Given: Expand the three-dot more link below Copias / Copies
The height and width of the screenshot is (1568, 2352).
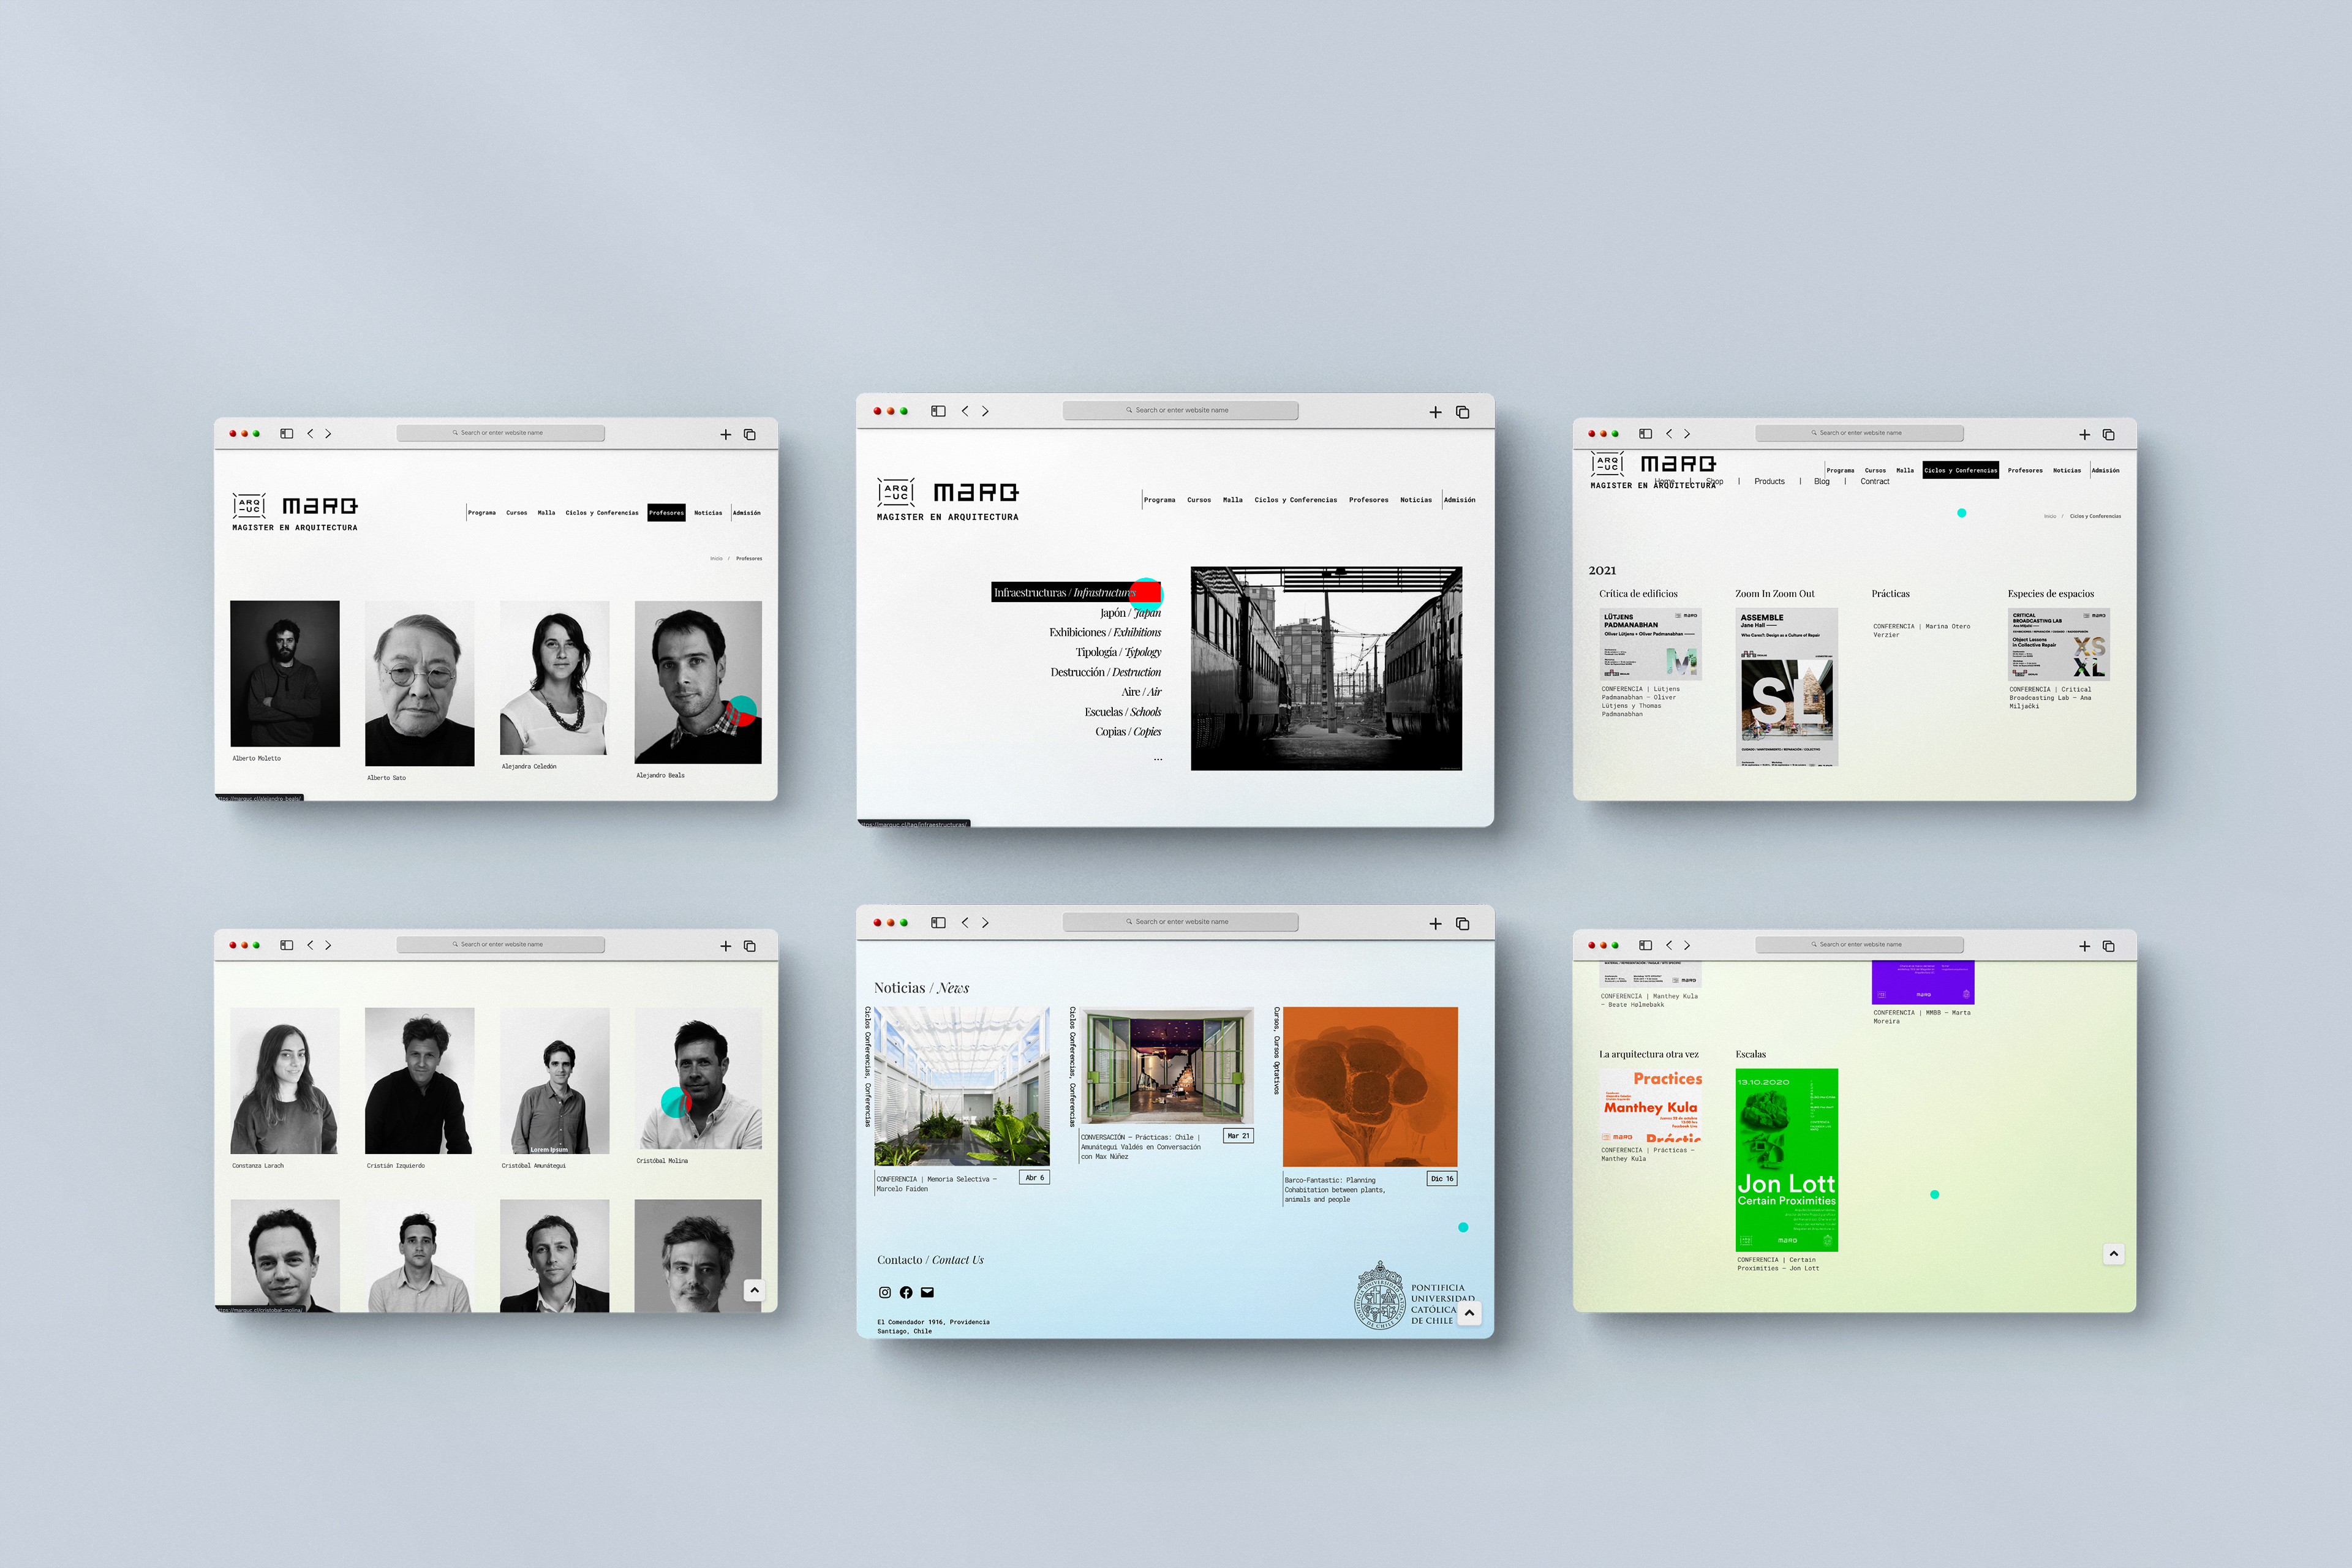Looking at the screenshot, I should (x=1157, y=759).
